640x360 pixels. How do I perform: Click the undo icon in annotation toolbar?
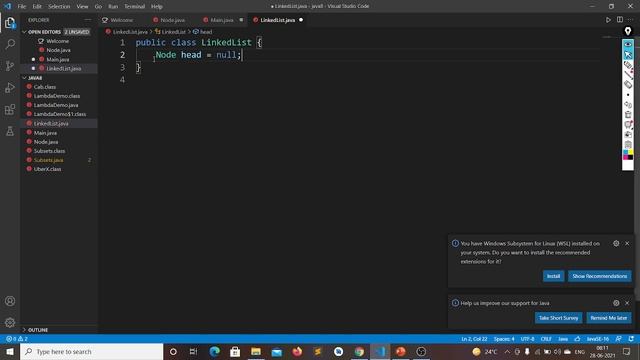click(628, 105)
